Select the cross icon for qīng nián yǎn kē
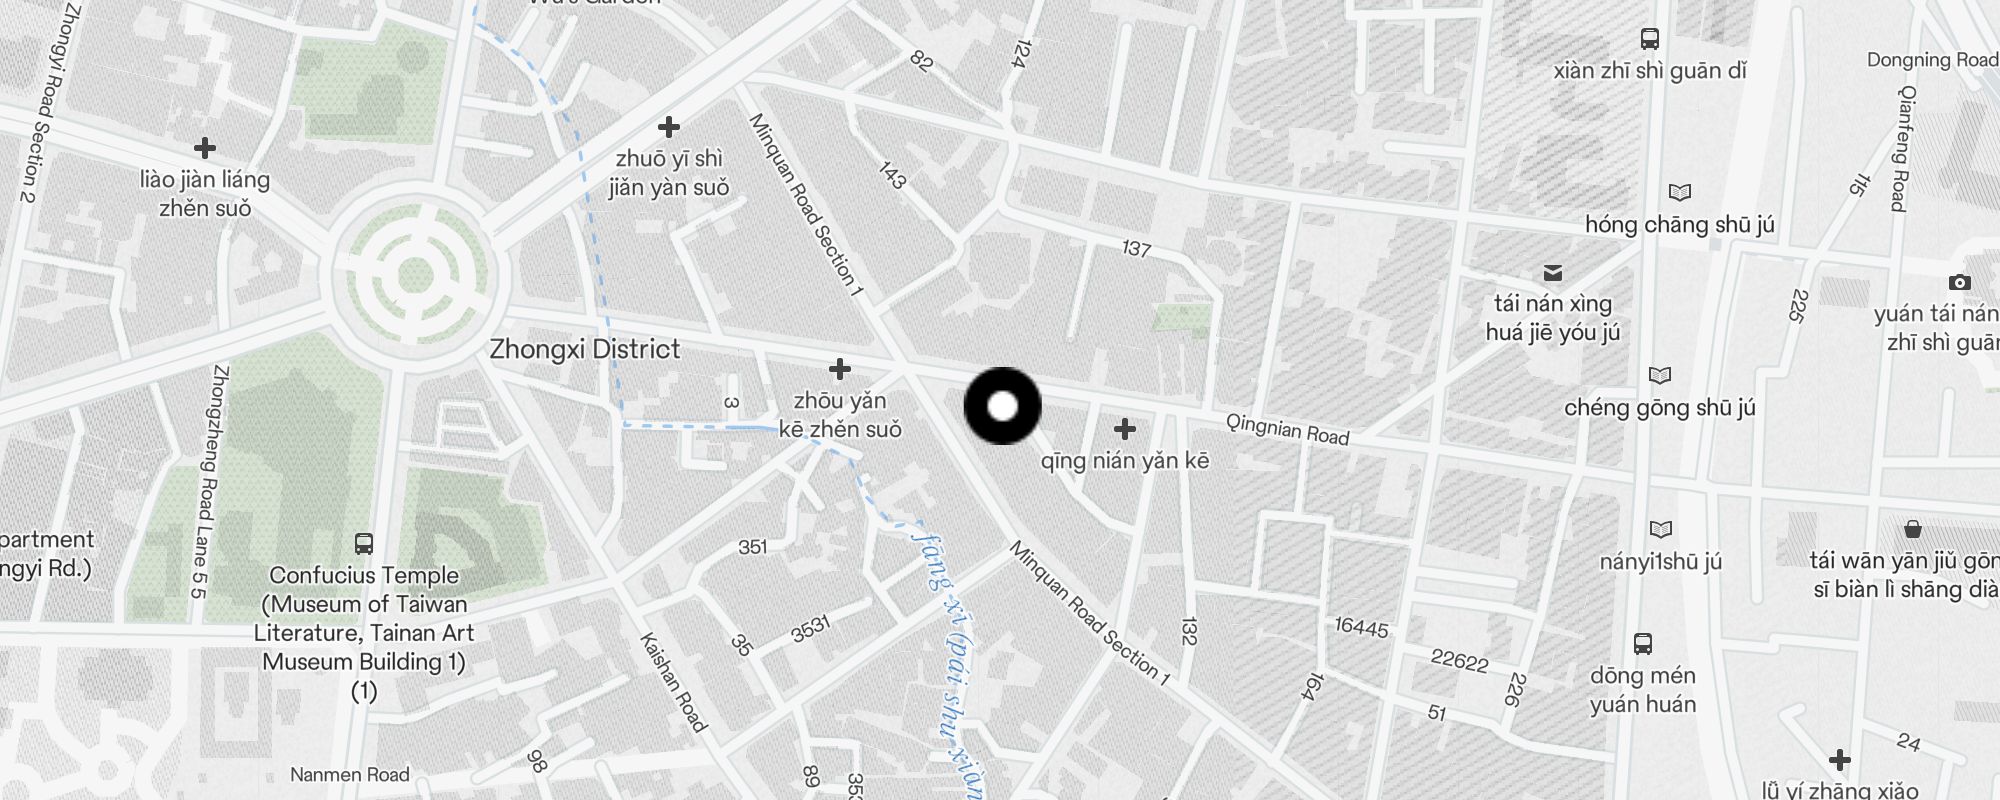 pos(1125,429)
